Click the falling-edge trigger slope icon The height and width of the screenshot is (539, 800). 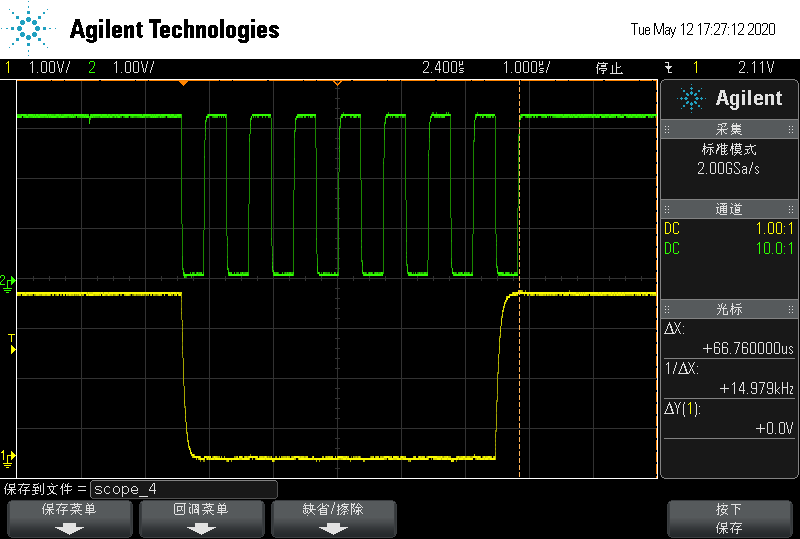pyautogui.click(x=669, y=67)
